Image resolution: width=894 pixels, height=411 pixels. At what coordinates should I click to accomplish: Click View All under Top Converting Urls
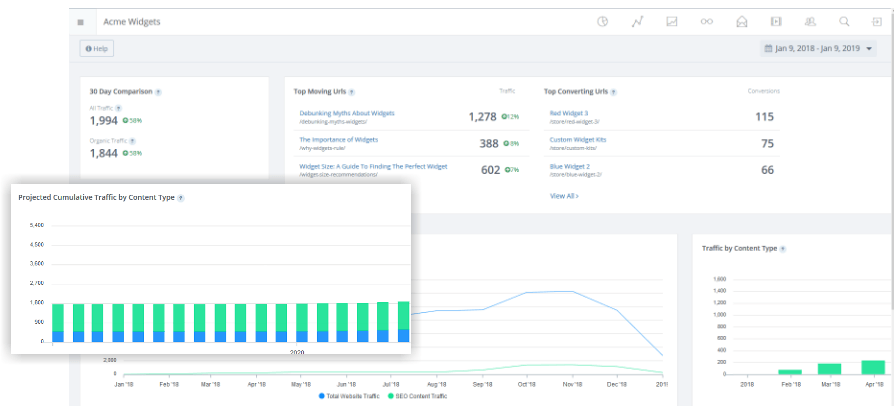click(x=564, y=196)
